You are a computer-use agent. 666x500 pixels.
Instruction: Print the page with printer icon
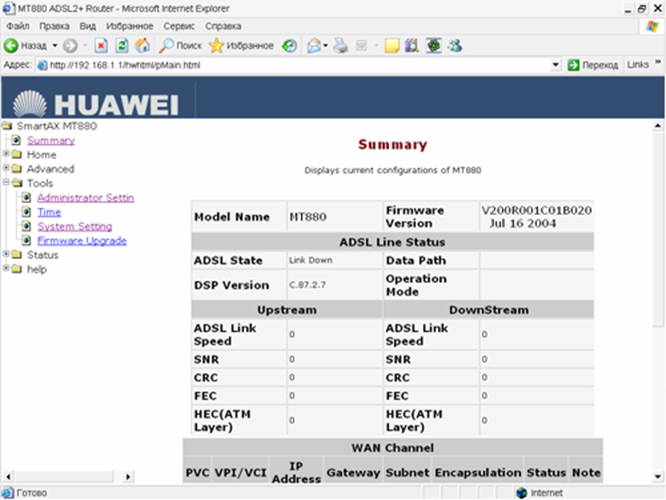pos(340,45)
